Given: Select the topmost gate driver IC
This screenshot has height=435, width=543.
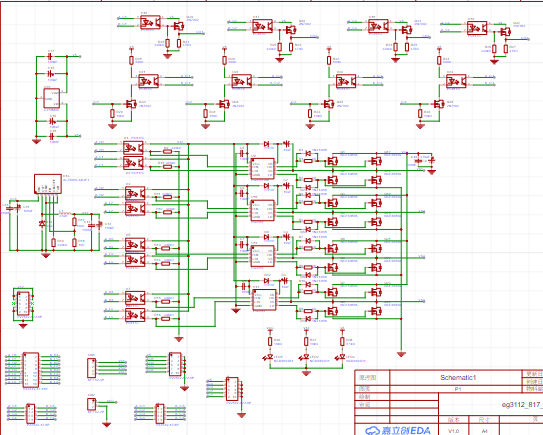Looking at the screenshot, I should (263, 169).
